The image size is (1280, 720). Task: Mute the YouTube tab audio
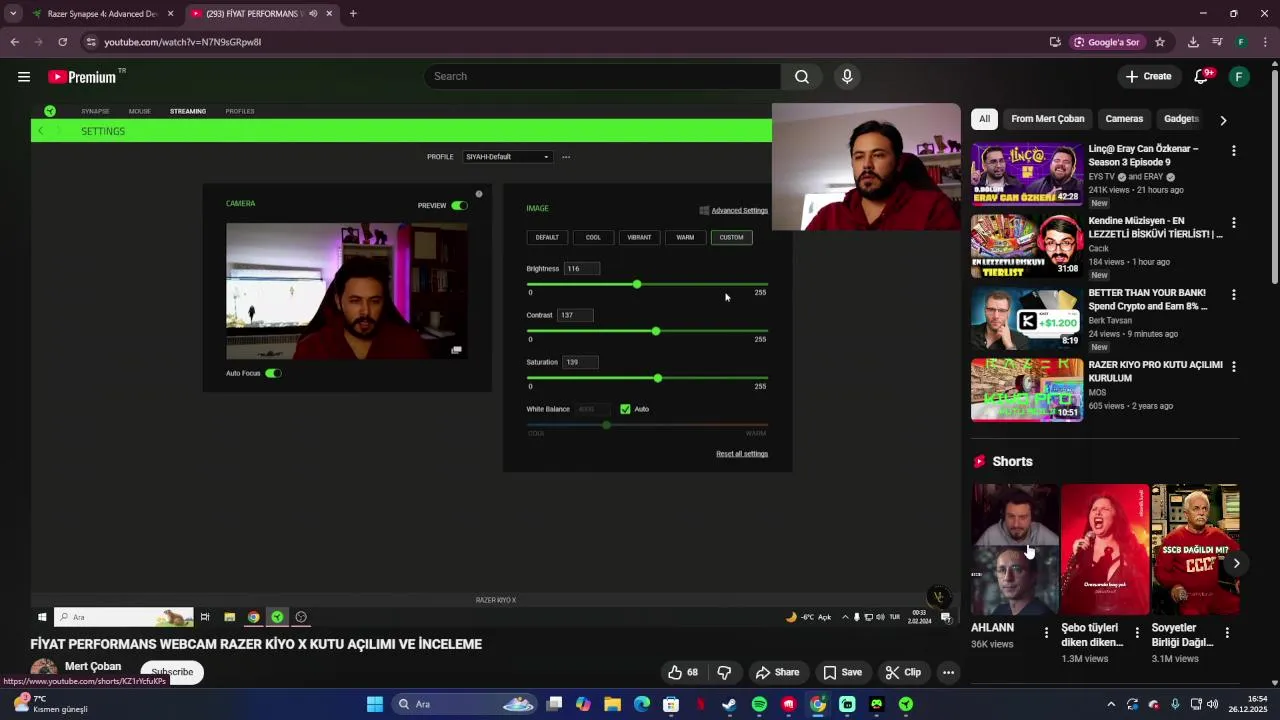[x=313, y=14]
